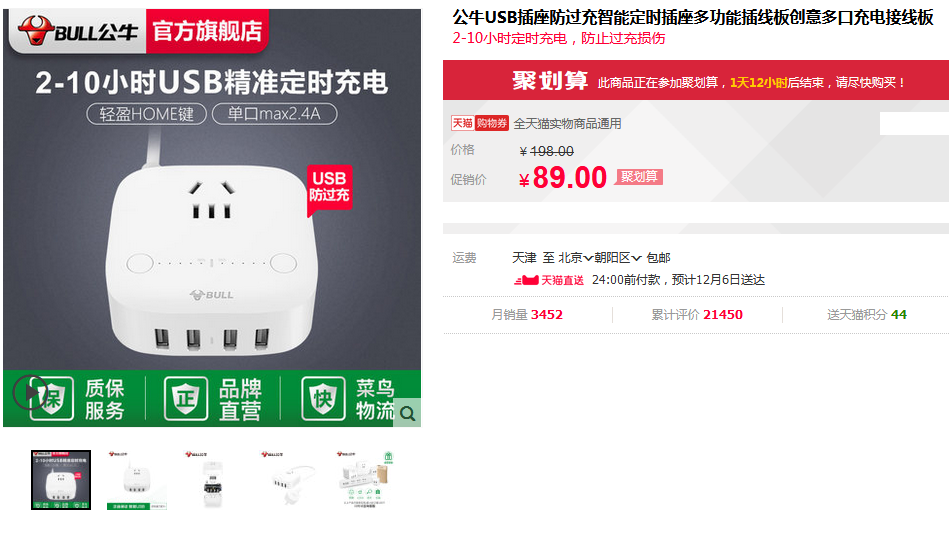Click the red USB防过充 badge
The image size is (949, 534).
(329, 188)
